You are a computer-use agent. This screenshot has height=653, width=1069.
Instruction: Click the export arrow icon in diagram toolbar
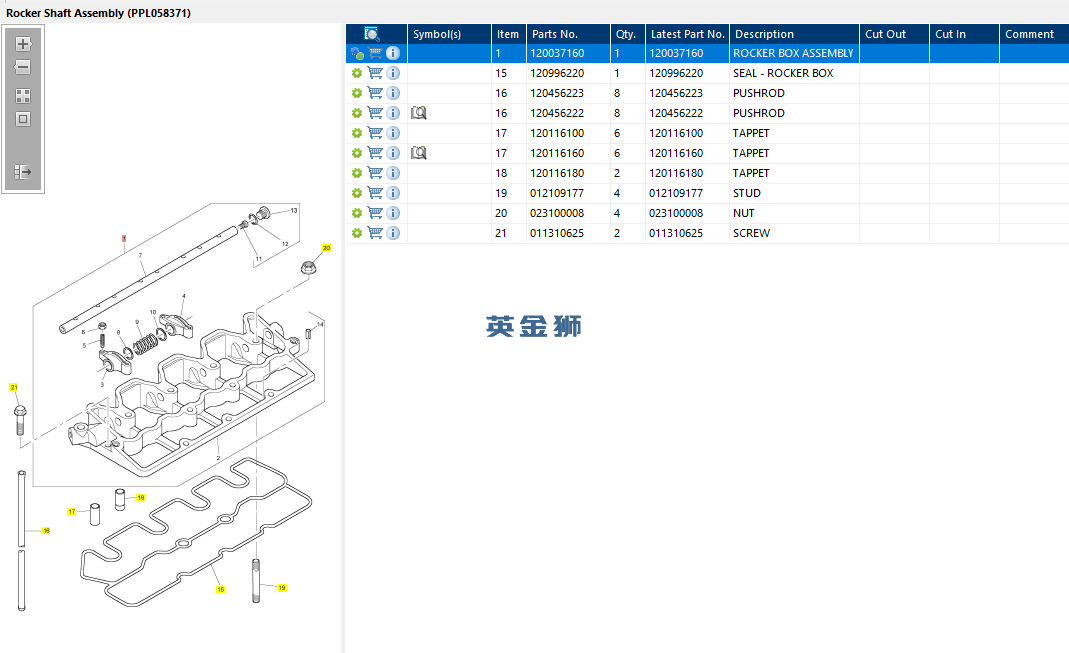pos(23,172)
